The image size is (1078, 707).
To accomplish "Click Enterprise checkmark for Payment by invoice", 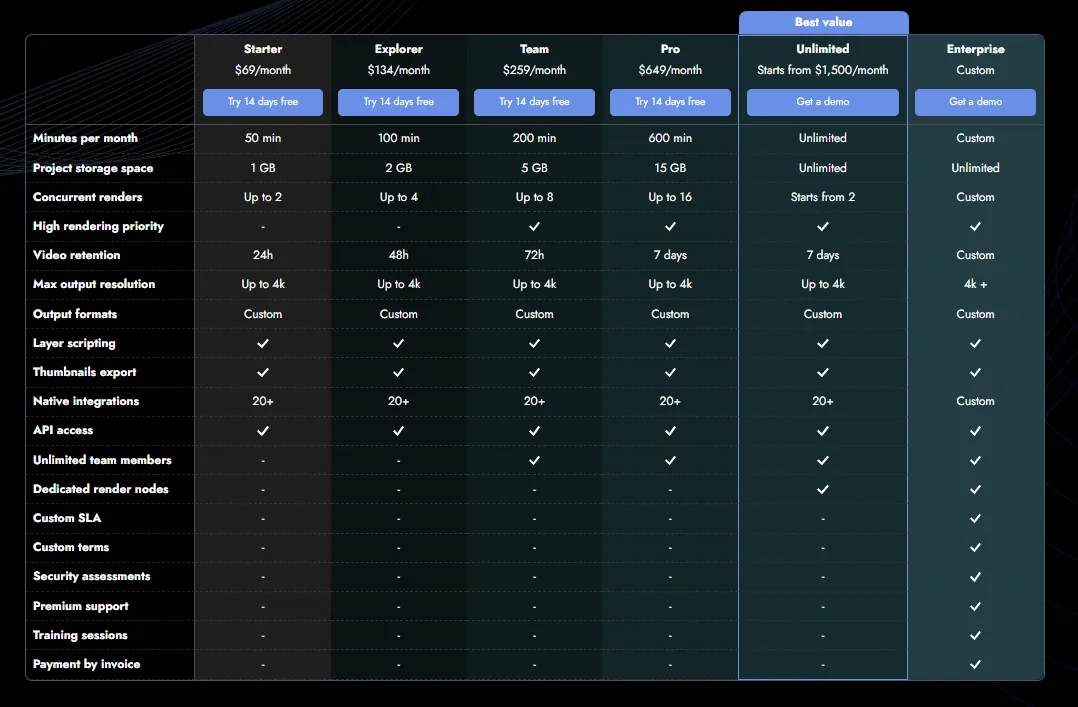I will coord(976,664).
